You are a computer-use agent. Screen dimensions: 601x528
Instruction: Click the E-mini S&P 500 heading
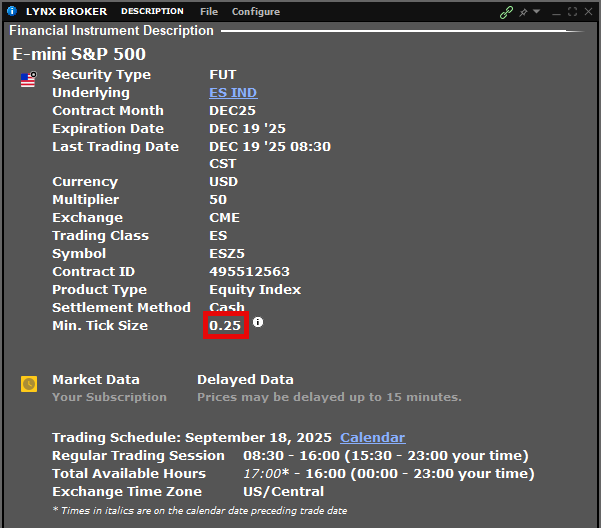[79, 54]
